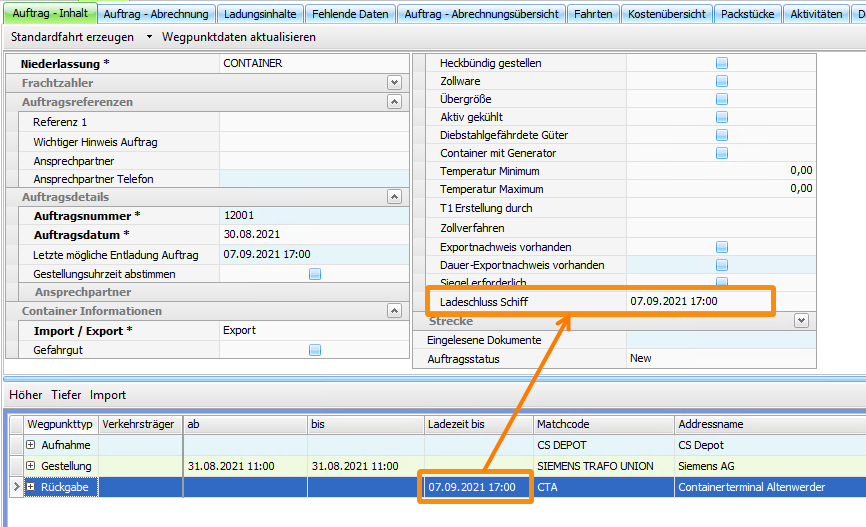Collapse the Auftragsreferenzen section
The image size is (866, 527).
[x=394, y=102]
